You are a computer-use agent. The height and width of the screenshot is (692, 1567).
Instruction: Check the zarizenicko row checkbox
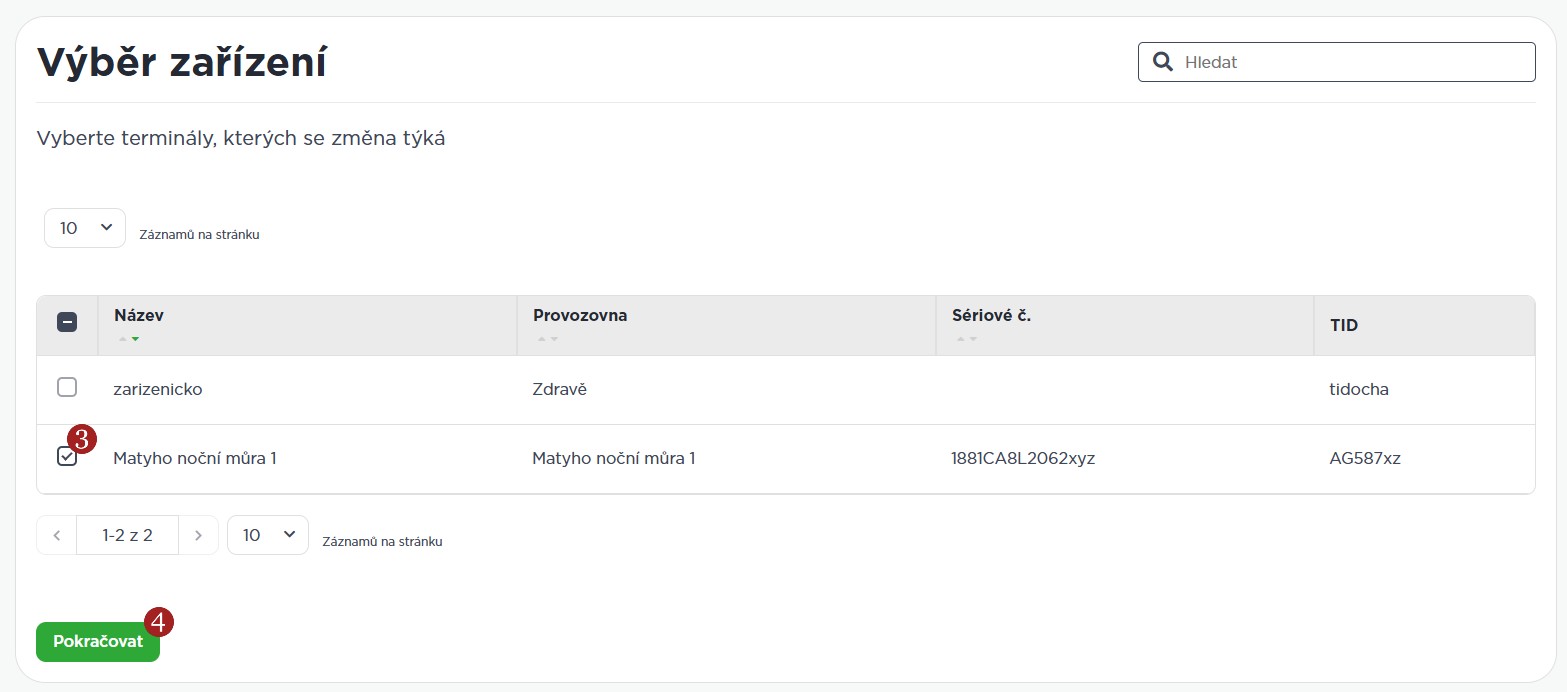(67, 387)
